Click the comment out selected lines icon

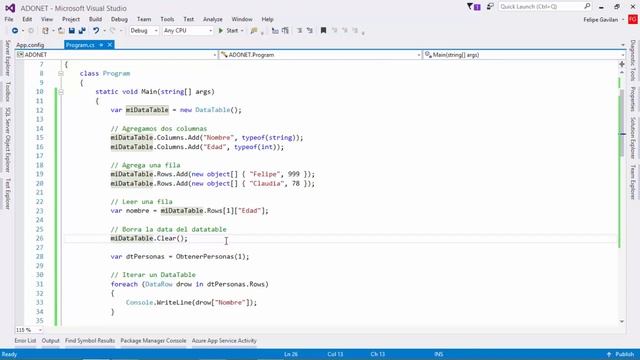click(x=275, y=31)
